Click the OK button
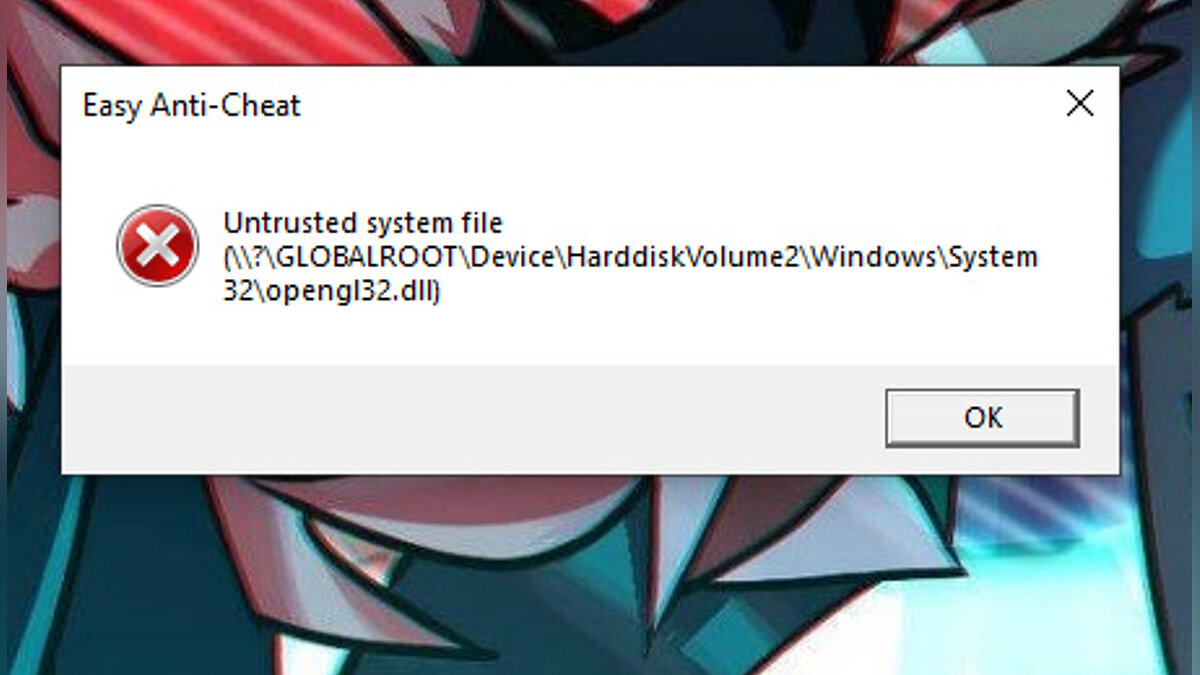Viewport: 1200px width, 675px height. (x=982, y=418)
